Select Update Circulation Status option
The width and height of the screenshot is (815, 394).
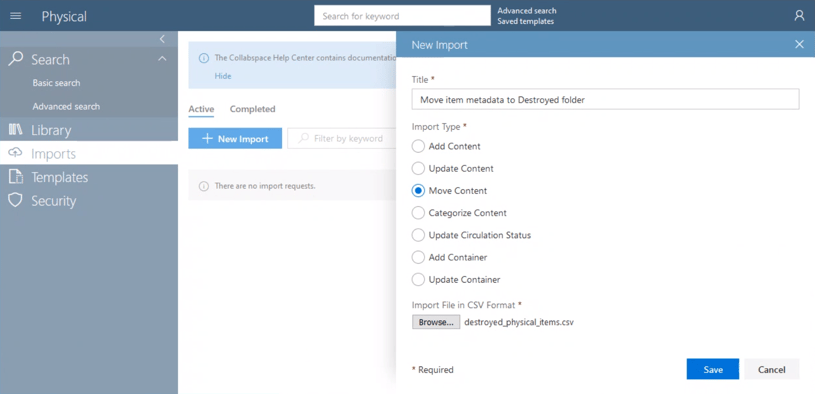click(x=418, y=235)
